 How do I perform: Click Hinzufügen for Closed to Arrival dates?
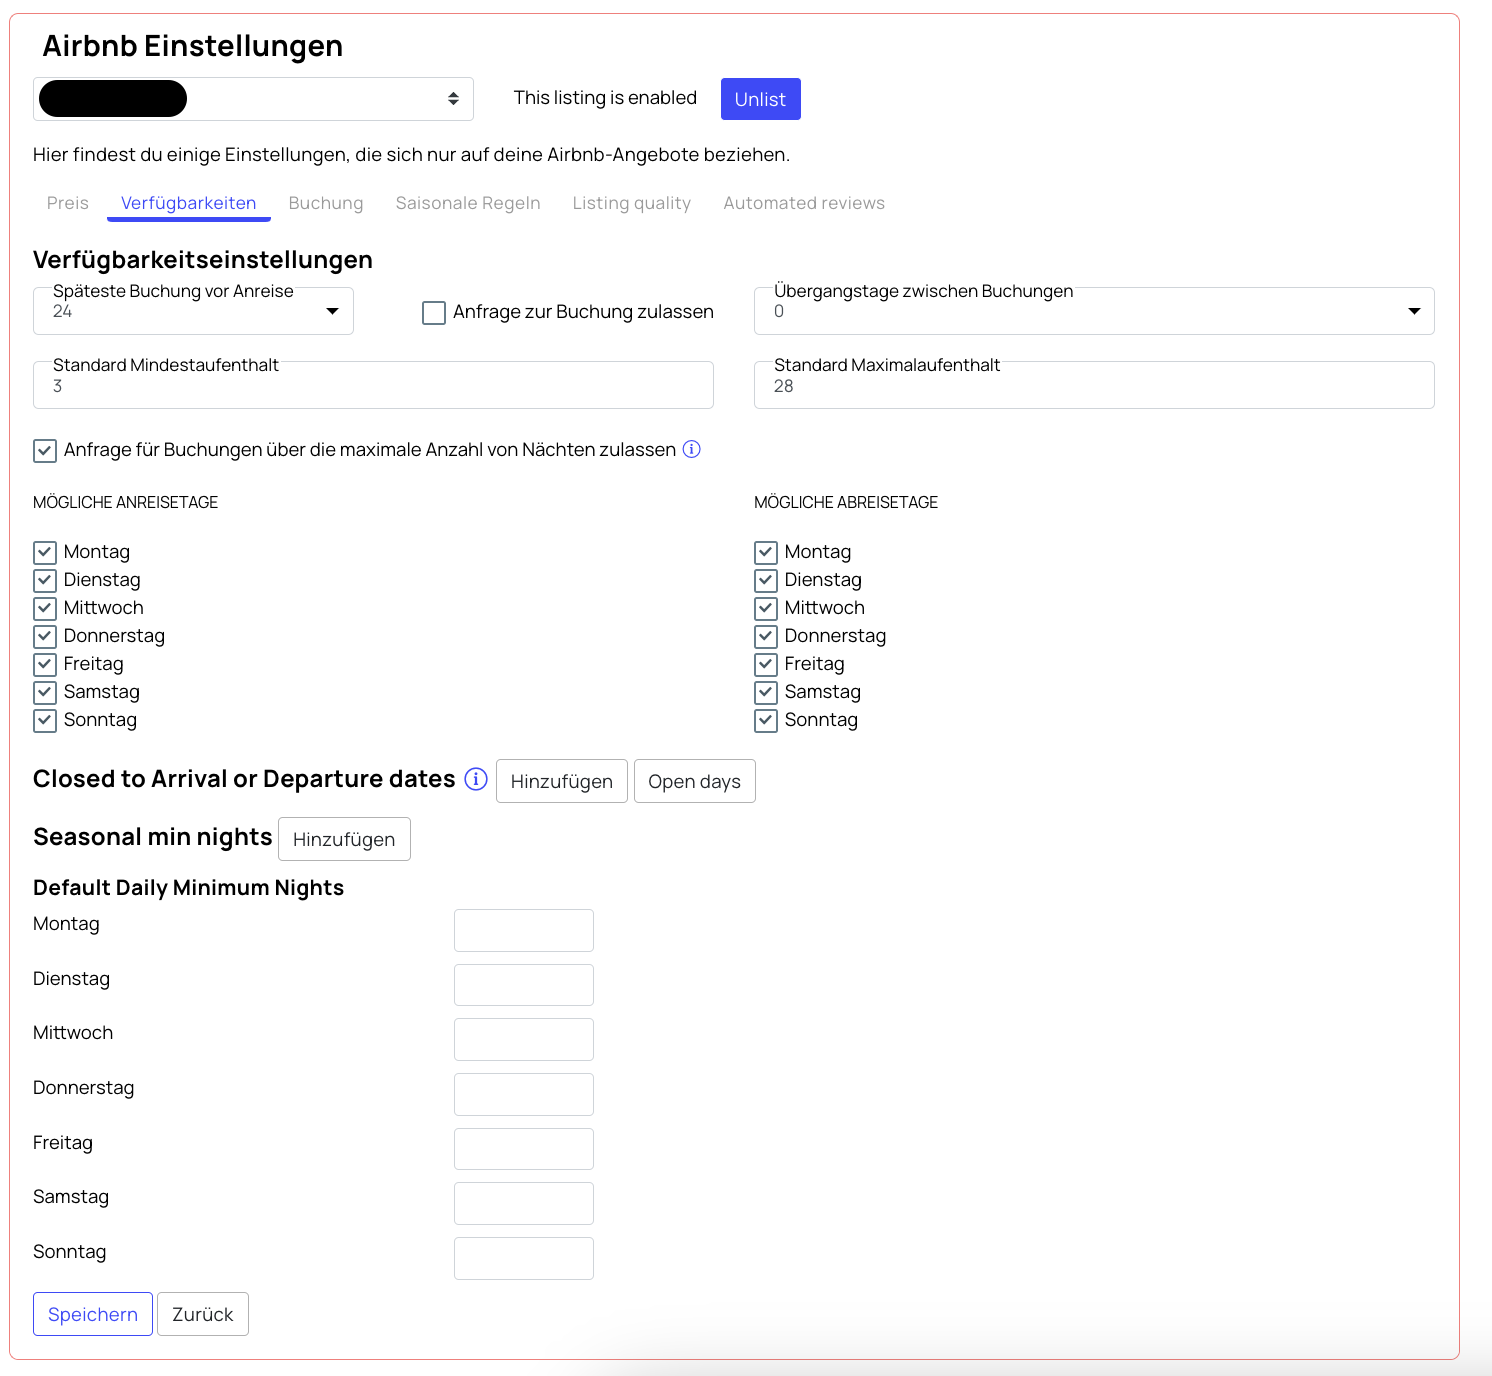click(x=562, y=781)
